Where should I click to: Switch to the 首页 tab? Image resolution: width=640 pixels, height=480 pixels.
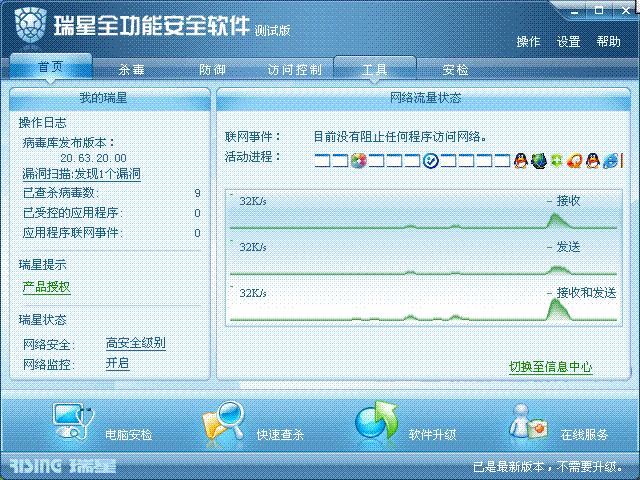pyautogui.click(x=51, y=67)
